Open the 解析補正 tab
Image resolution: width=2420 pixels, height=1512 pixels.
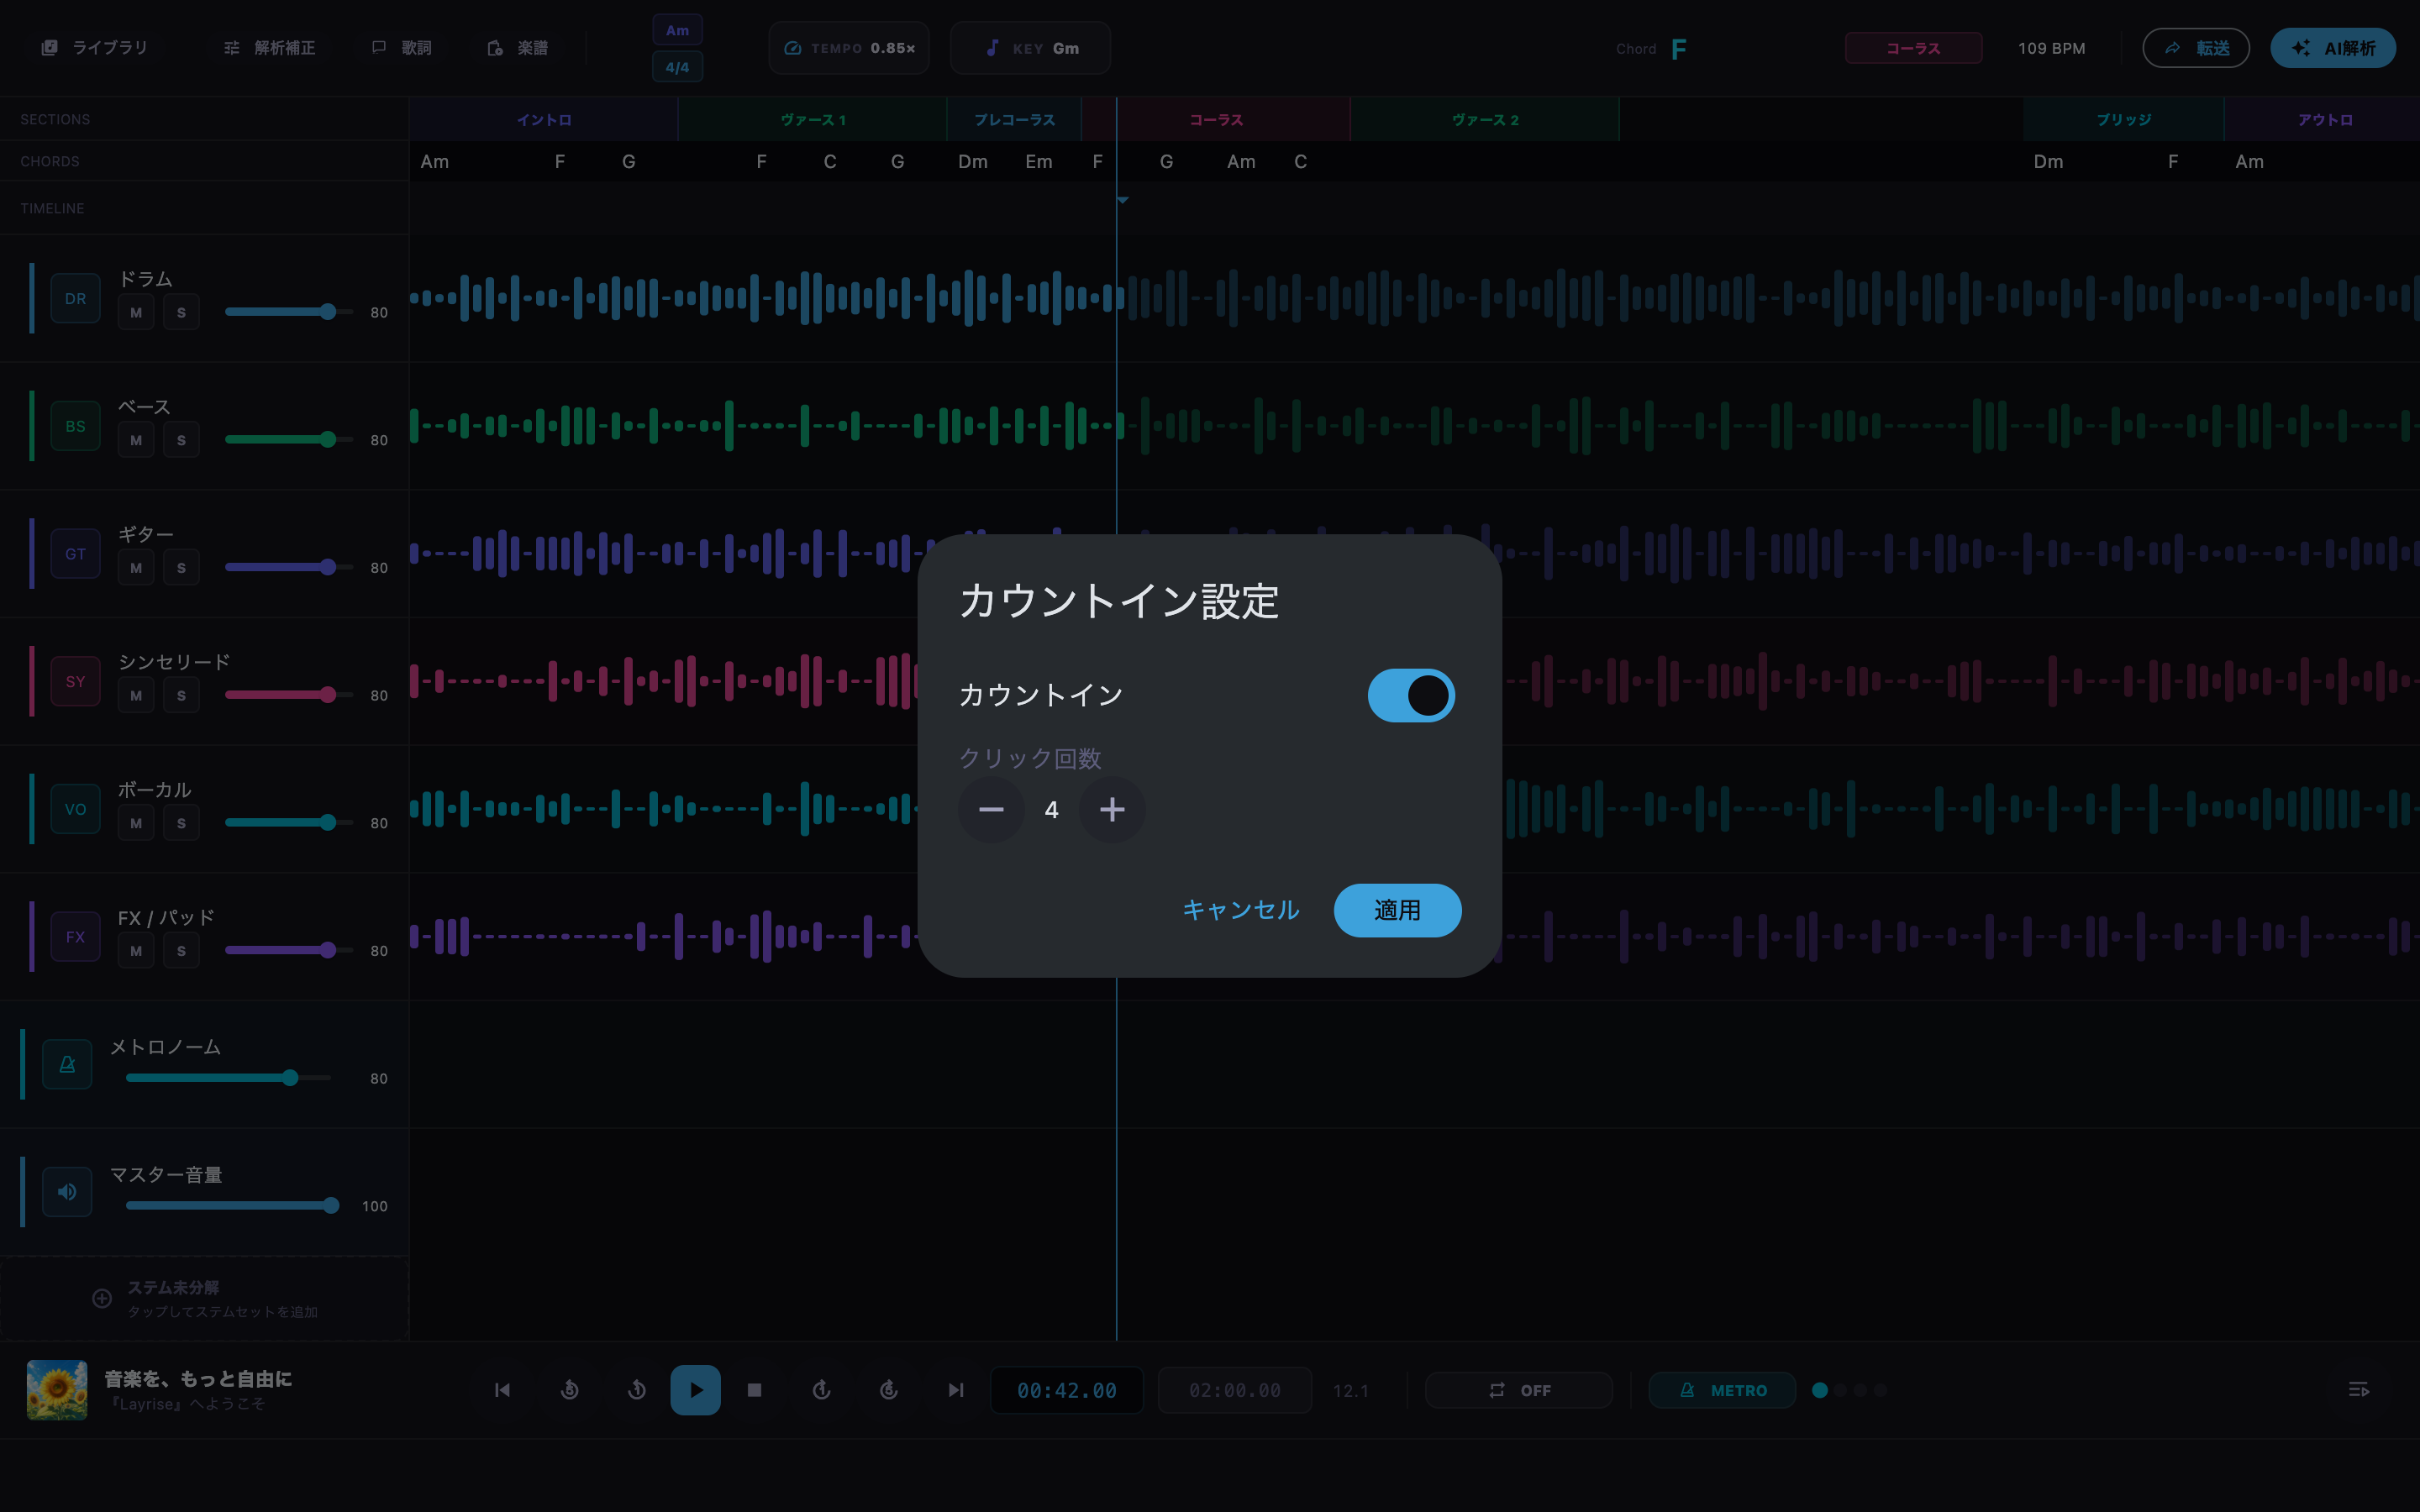(270, 48)
